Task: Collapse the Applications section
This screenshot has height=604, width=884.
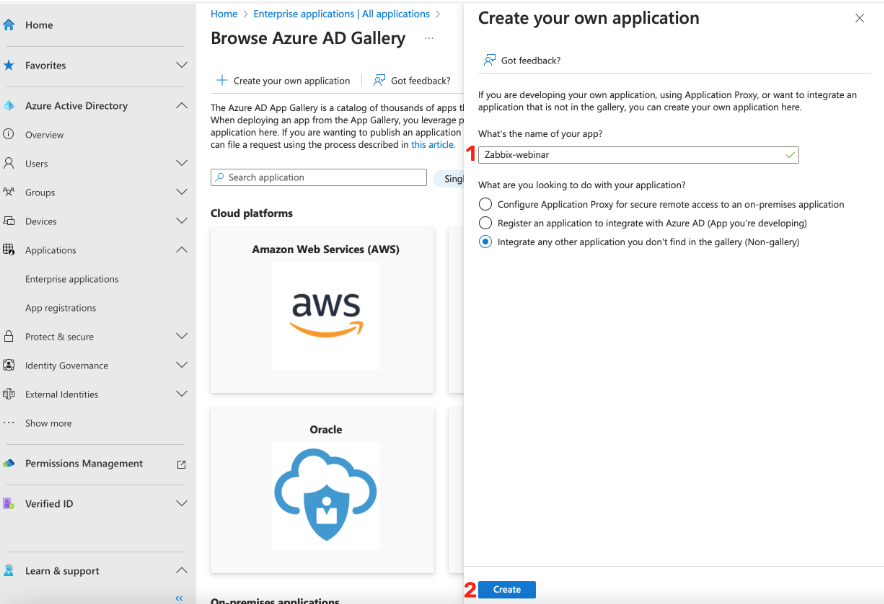Action: pyautogui.click(x=180, y=249)
